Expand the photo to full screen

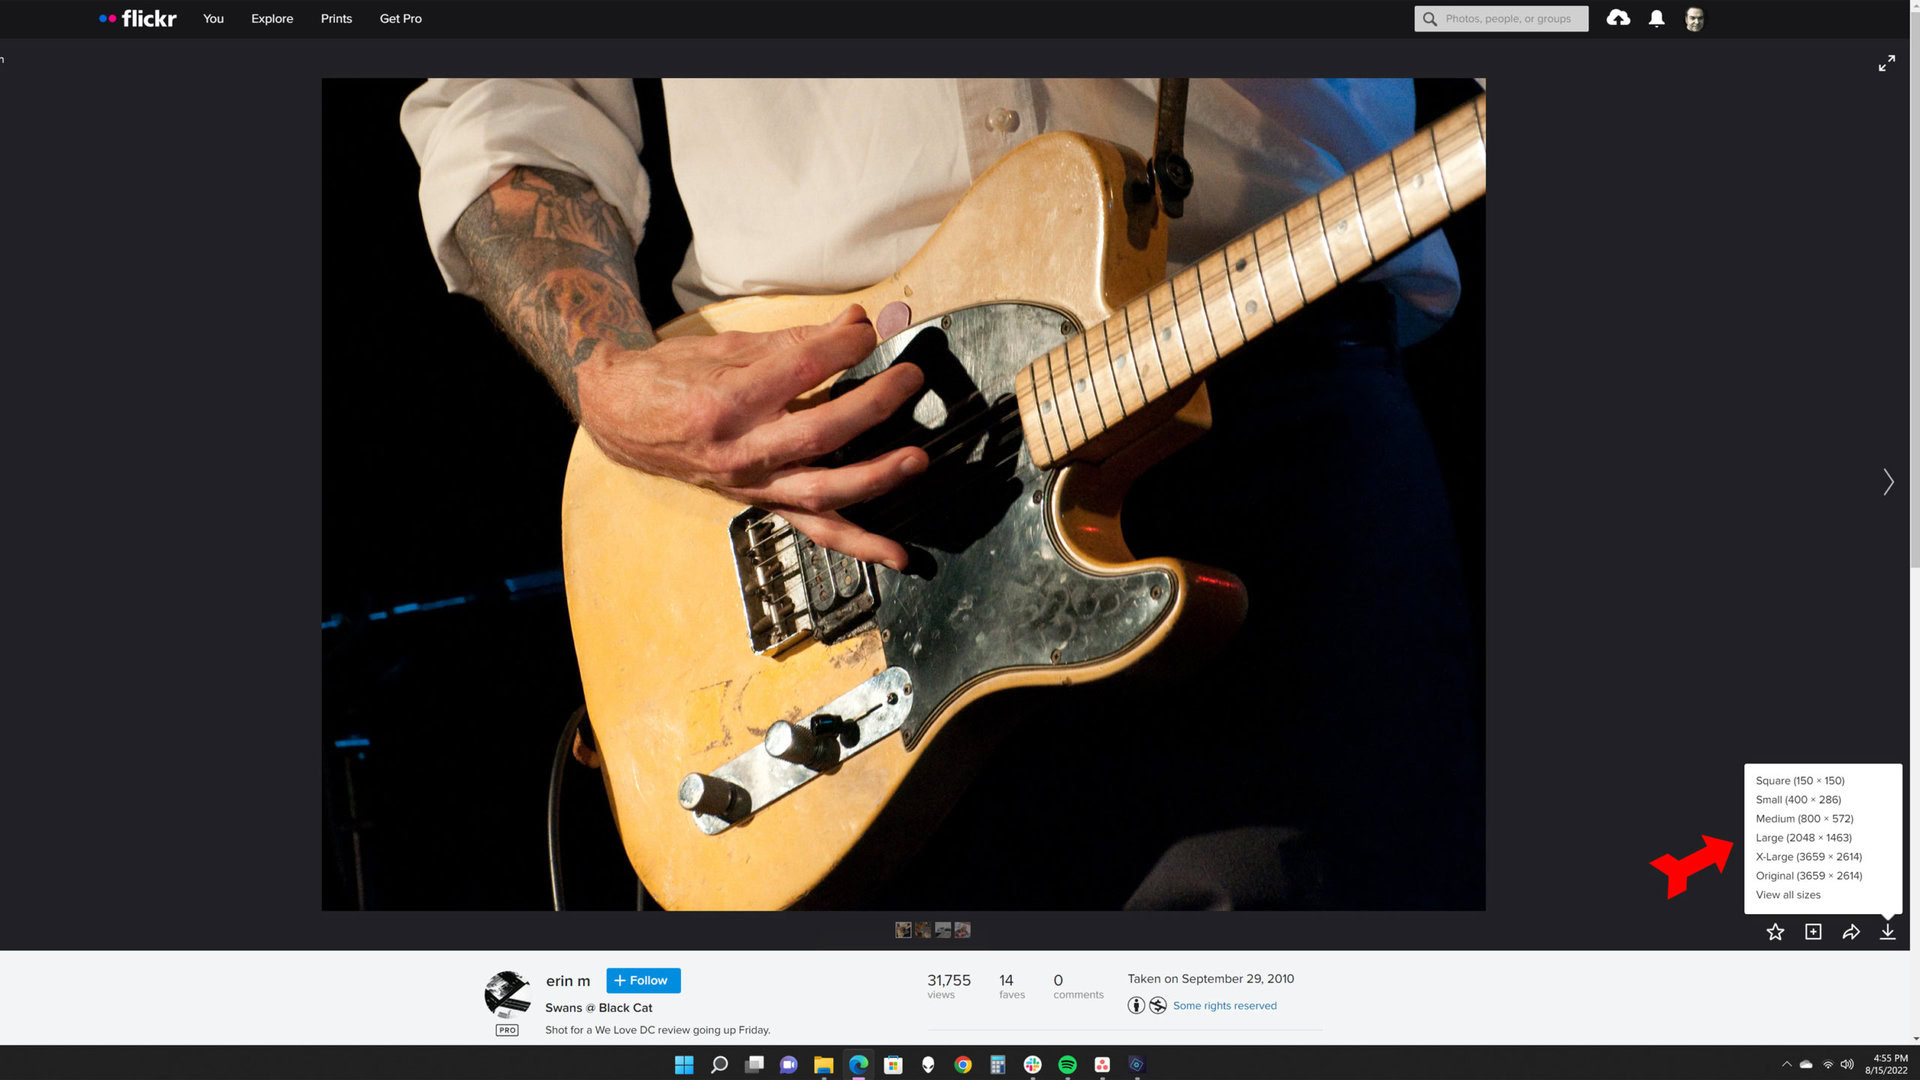click(1886, 63)
